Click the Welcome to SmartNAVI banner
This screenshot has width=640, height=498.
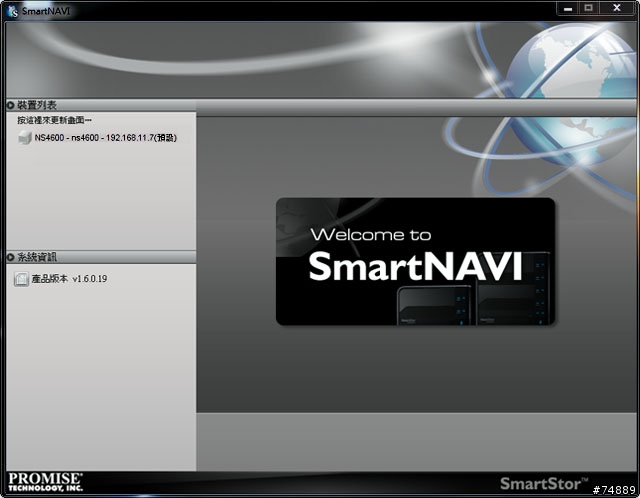(x=416, y=262)
